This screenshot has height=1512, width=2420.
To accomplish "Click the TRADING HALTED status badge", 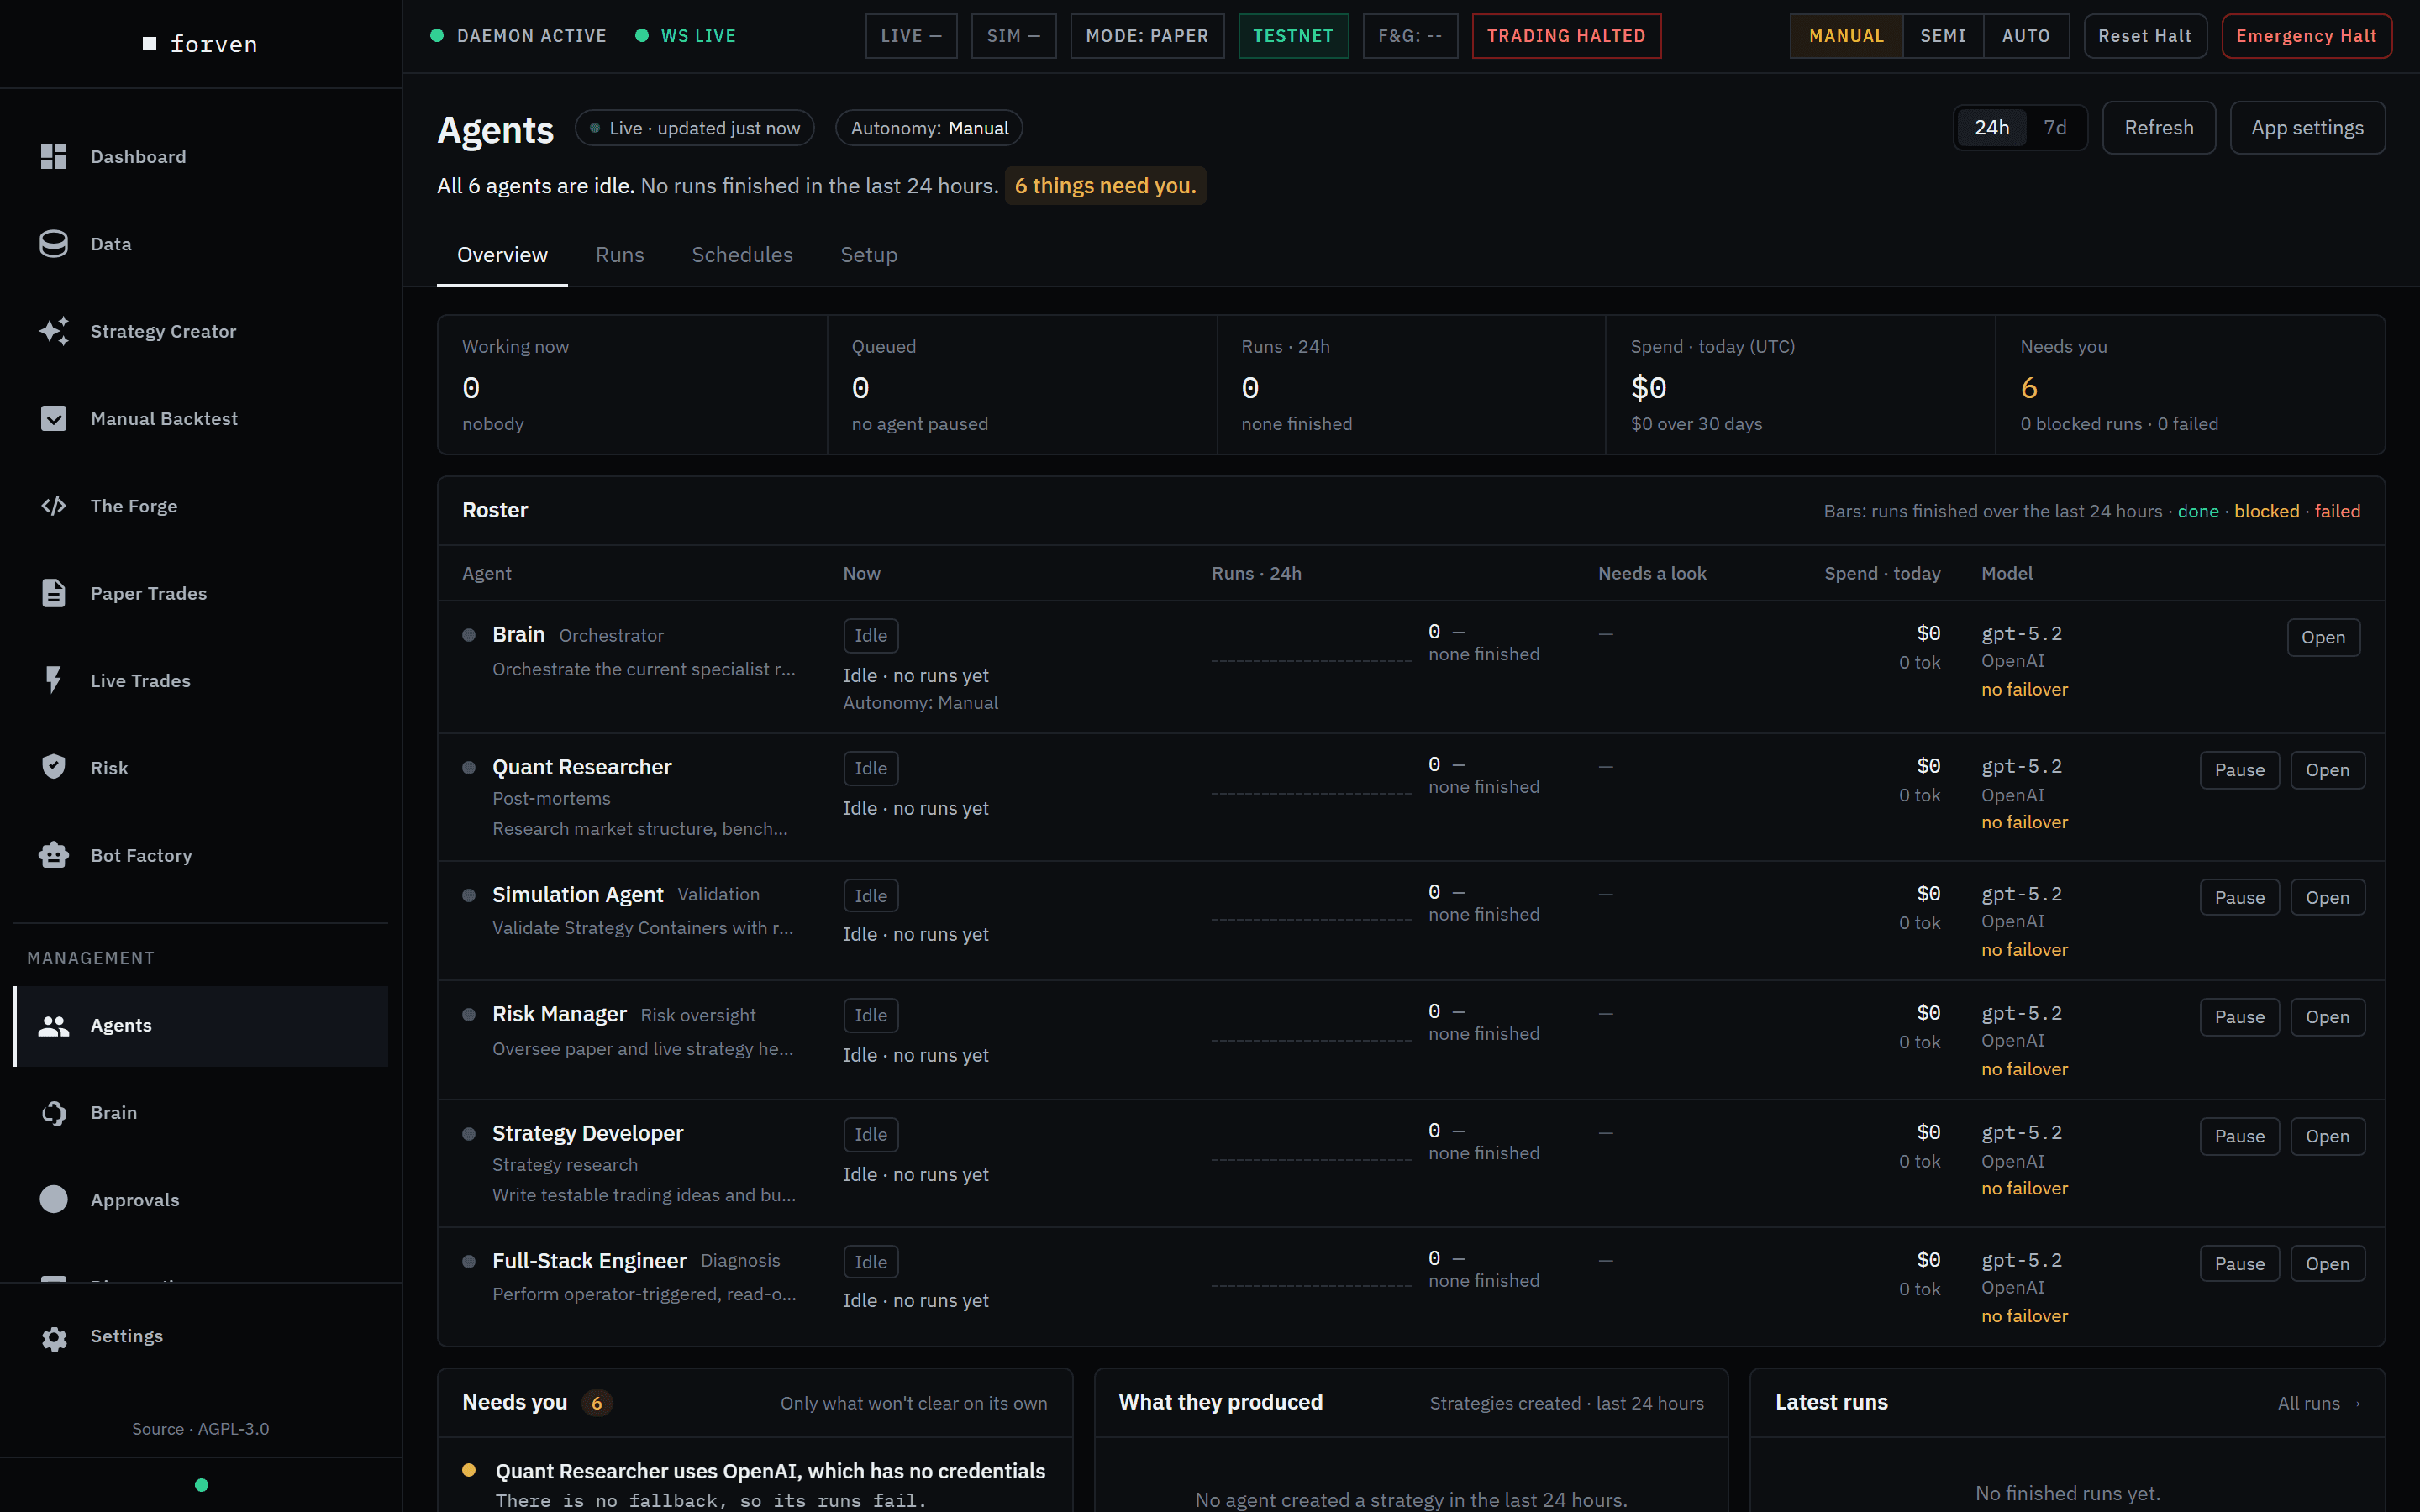I will (1566, 36).
